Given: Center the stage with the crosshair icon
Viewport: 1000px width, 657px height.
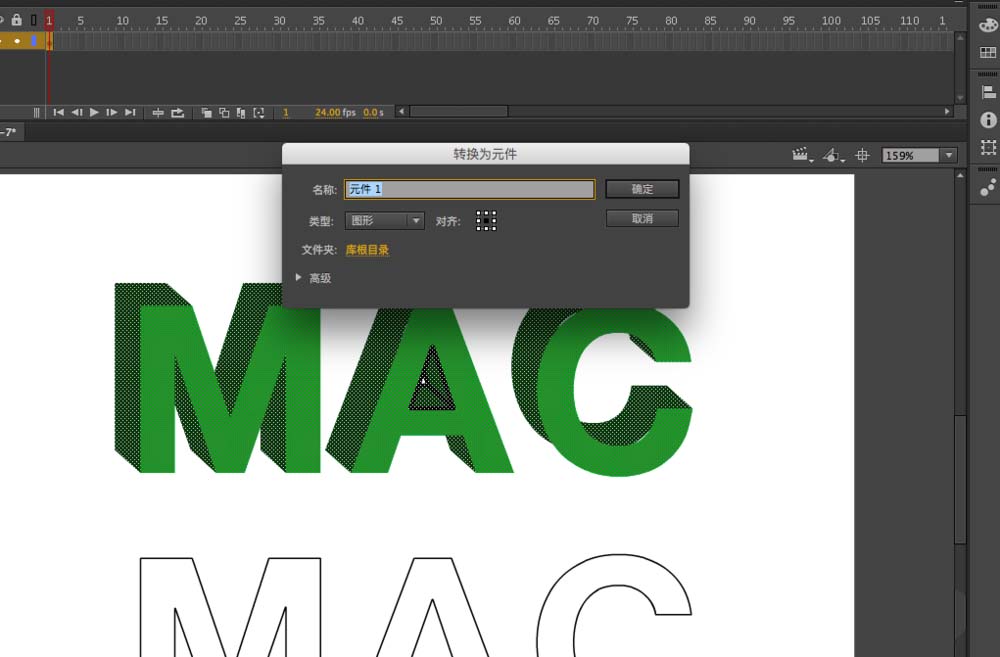Looking at the screenshot, I should pos(862,155).
